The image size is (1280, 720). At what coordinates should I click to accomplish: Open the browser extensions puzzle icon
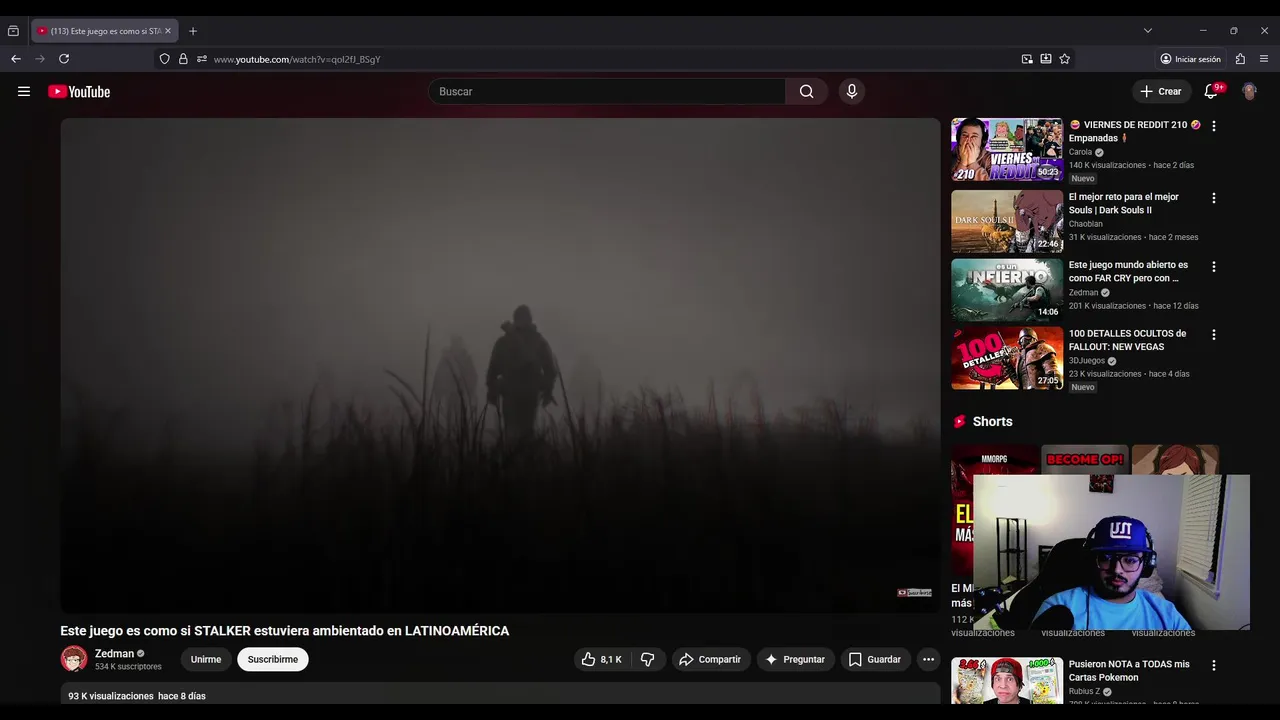(1240, 59)
